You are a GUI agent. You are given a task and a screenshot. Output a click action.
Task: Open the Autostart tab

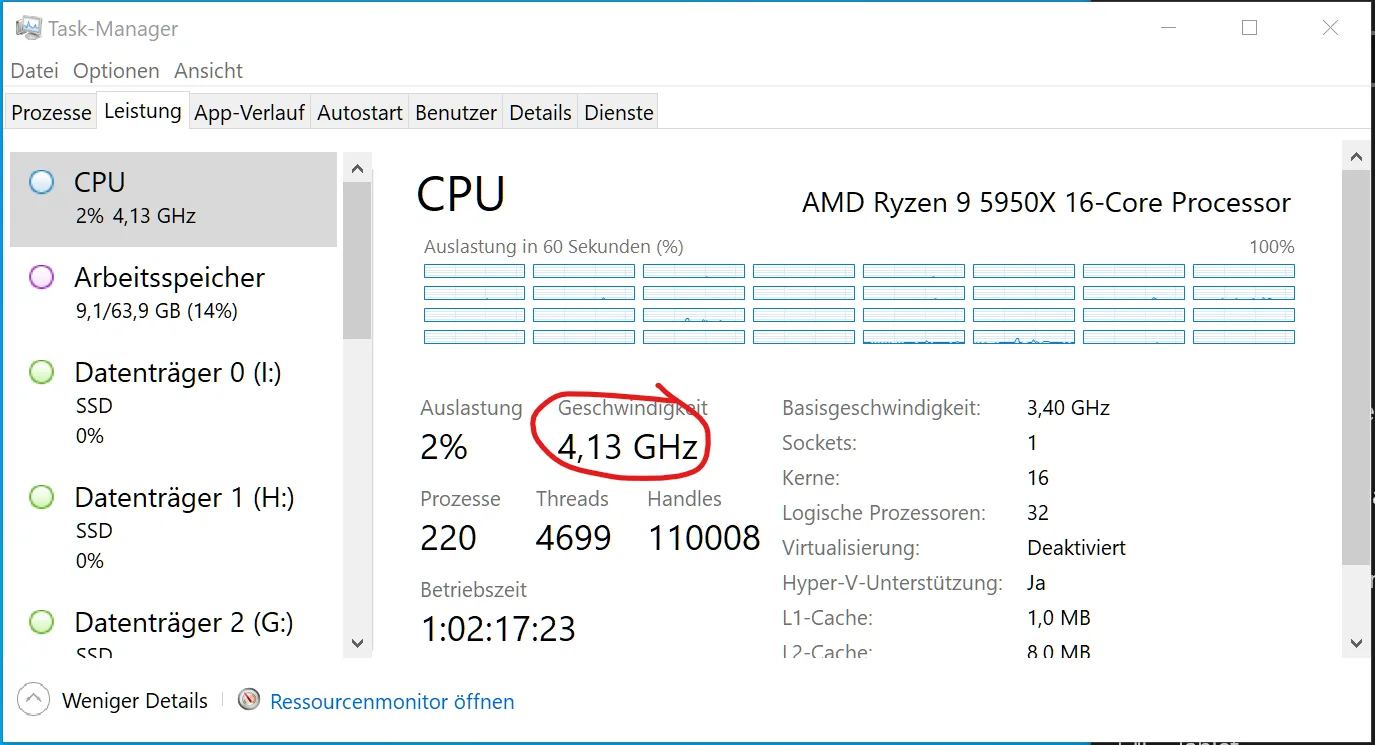pyautogui.click(x=360, y=113)
